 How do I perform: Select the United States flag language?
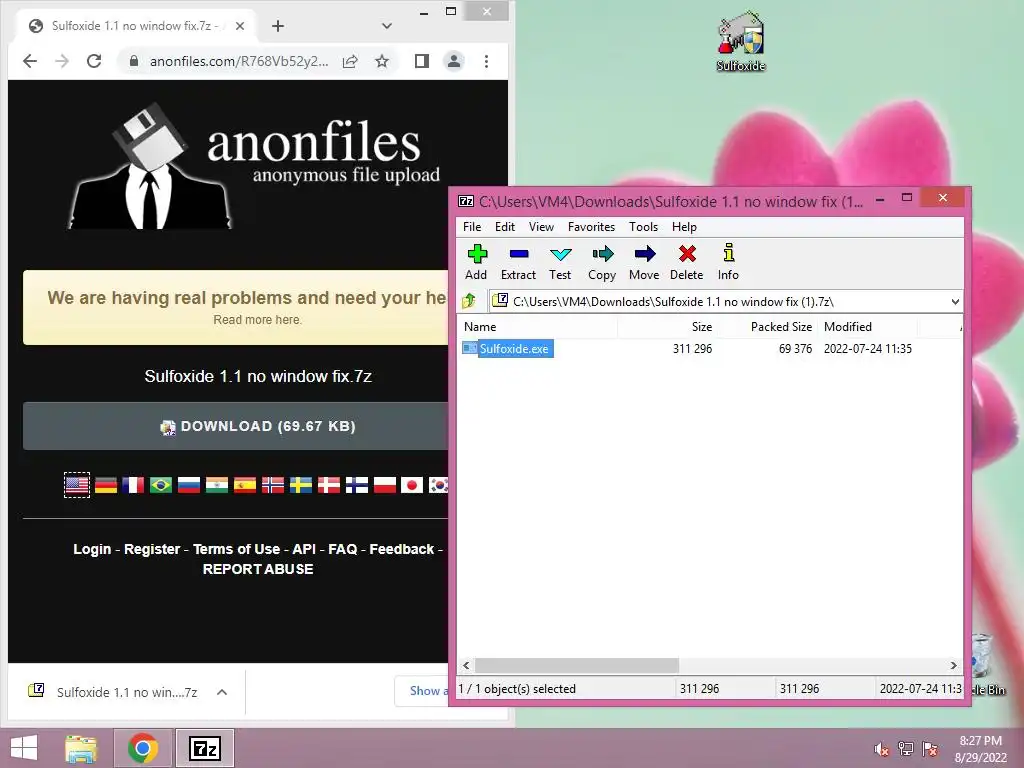(x=77, y=485)
